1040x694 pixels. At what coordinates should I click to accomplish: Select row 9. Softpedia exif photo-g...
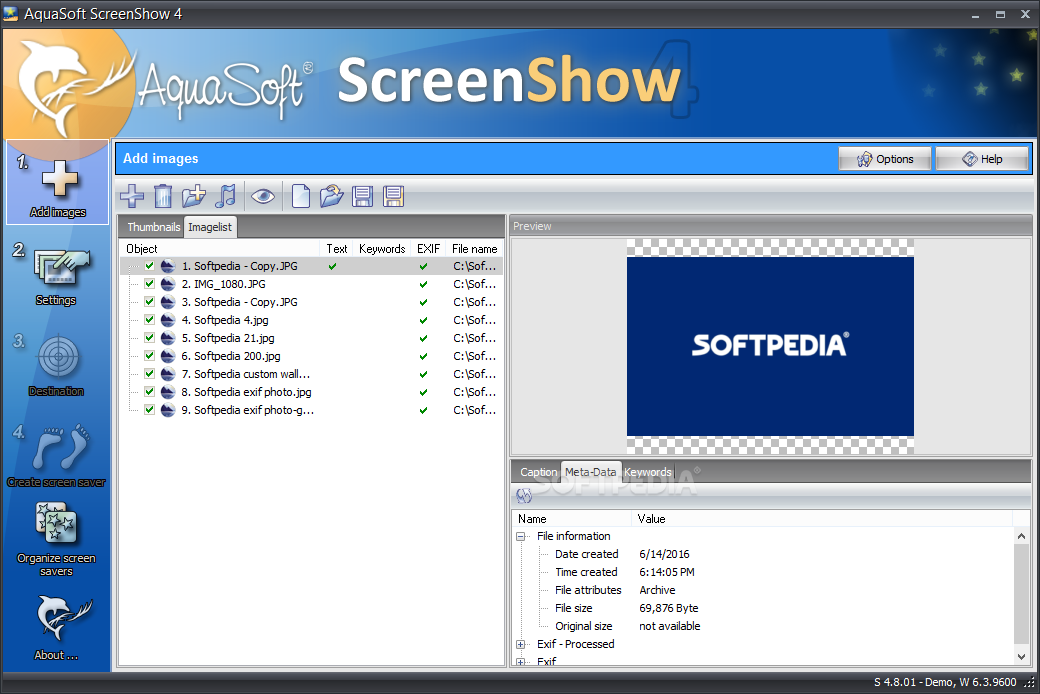point(311,410)
